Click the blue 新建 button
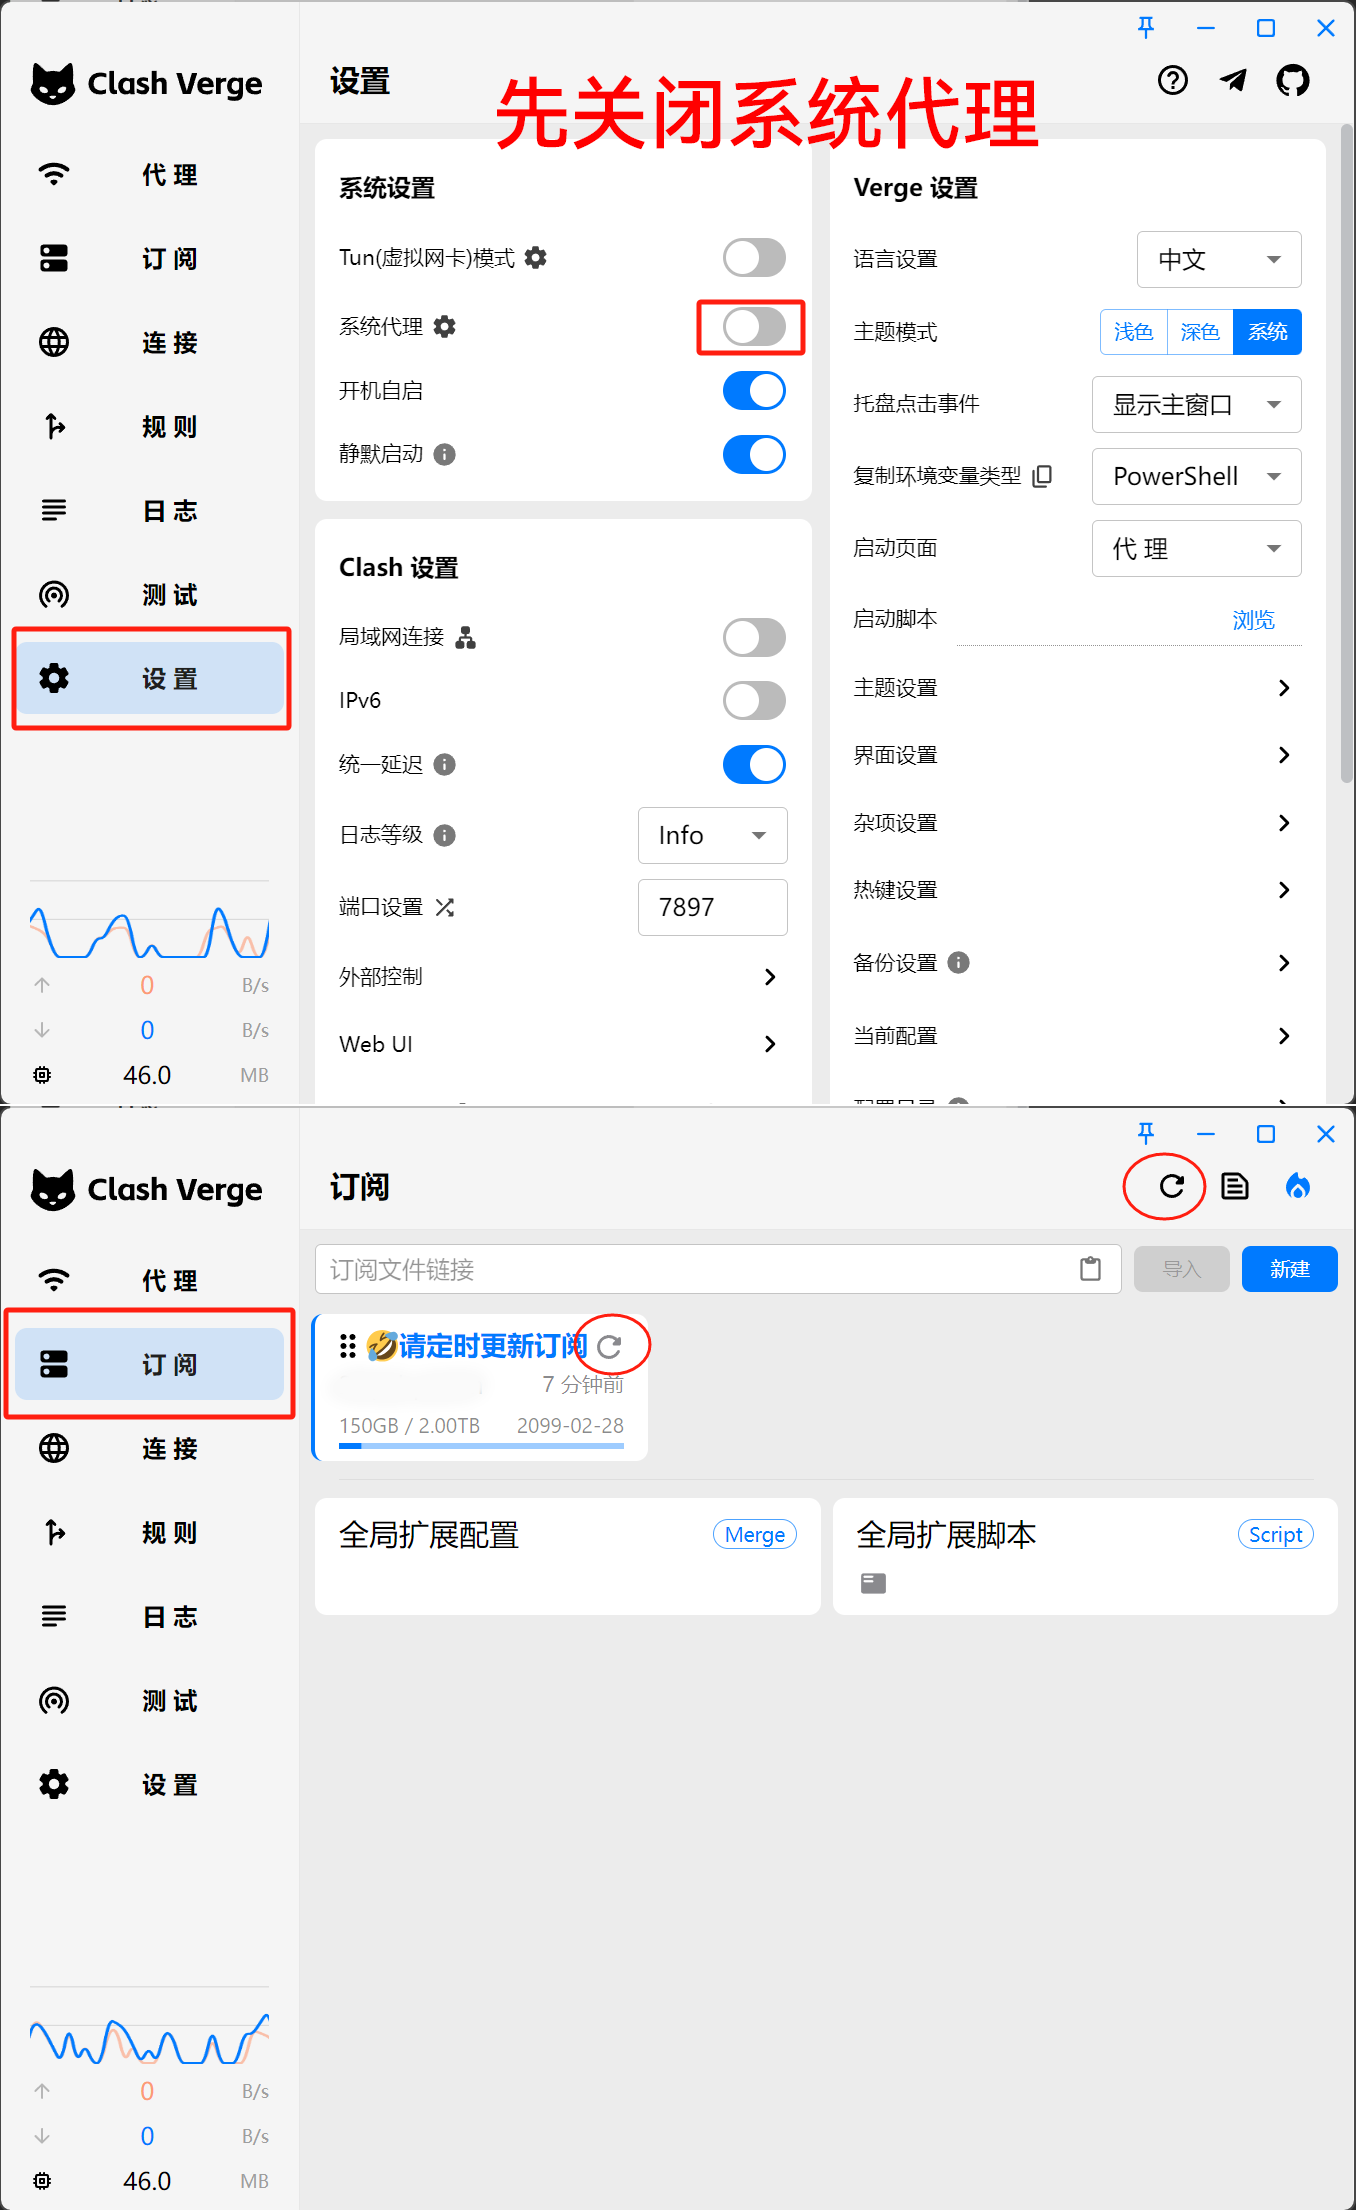Viewport: 1356px width, 2210px height. [x=1289, y=1269]
